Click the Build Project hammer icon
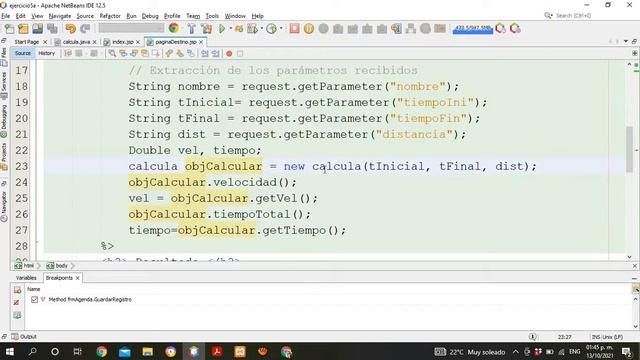The height and width of the screenshot is (360, 640). click(x=191, y=29)
